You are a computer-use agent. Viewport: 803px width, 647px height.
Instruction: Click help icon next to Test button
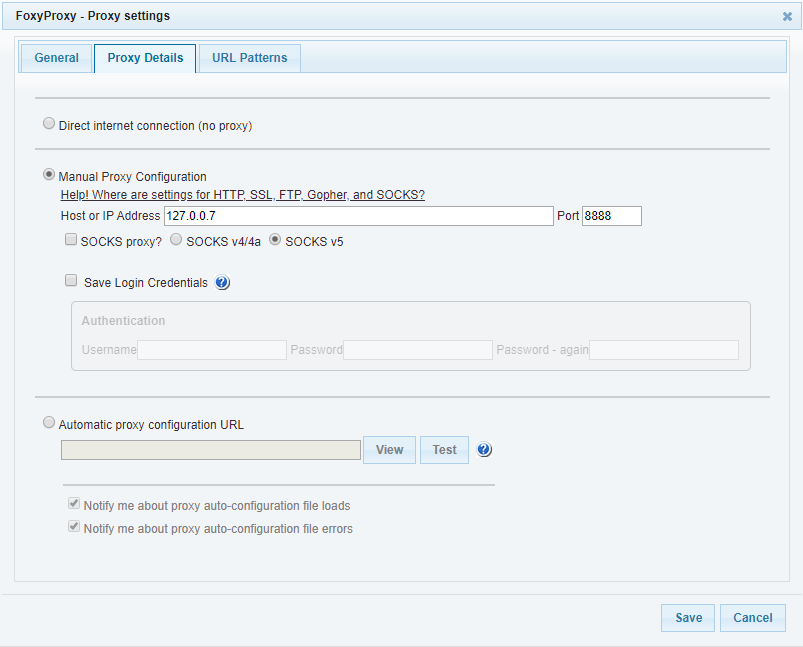[484, 449]
